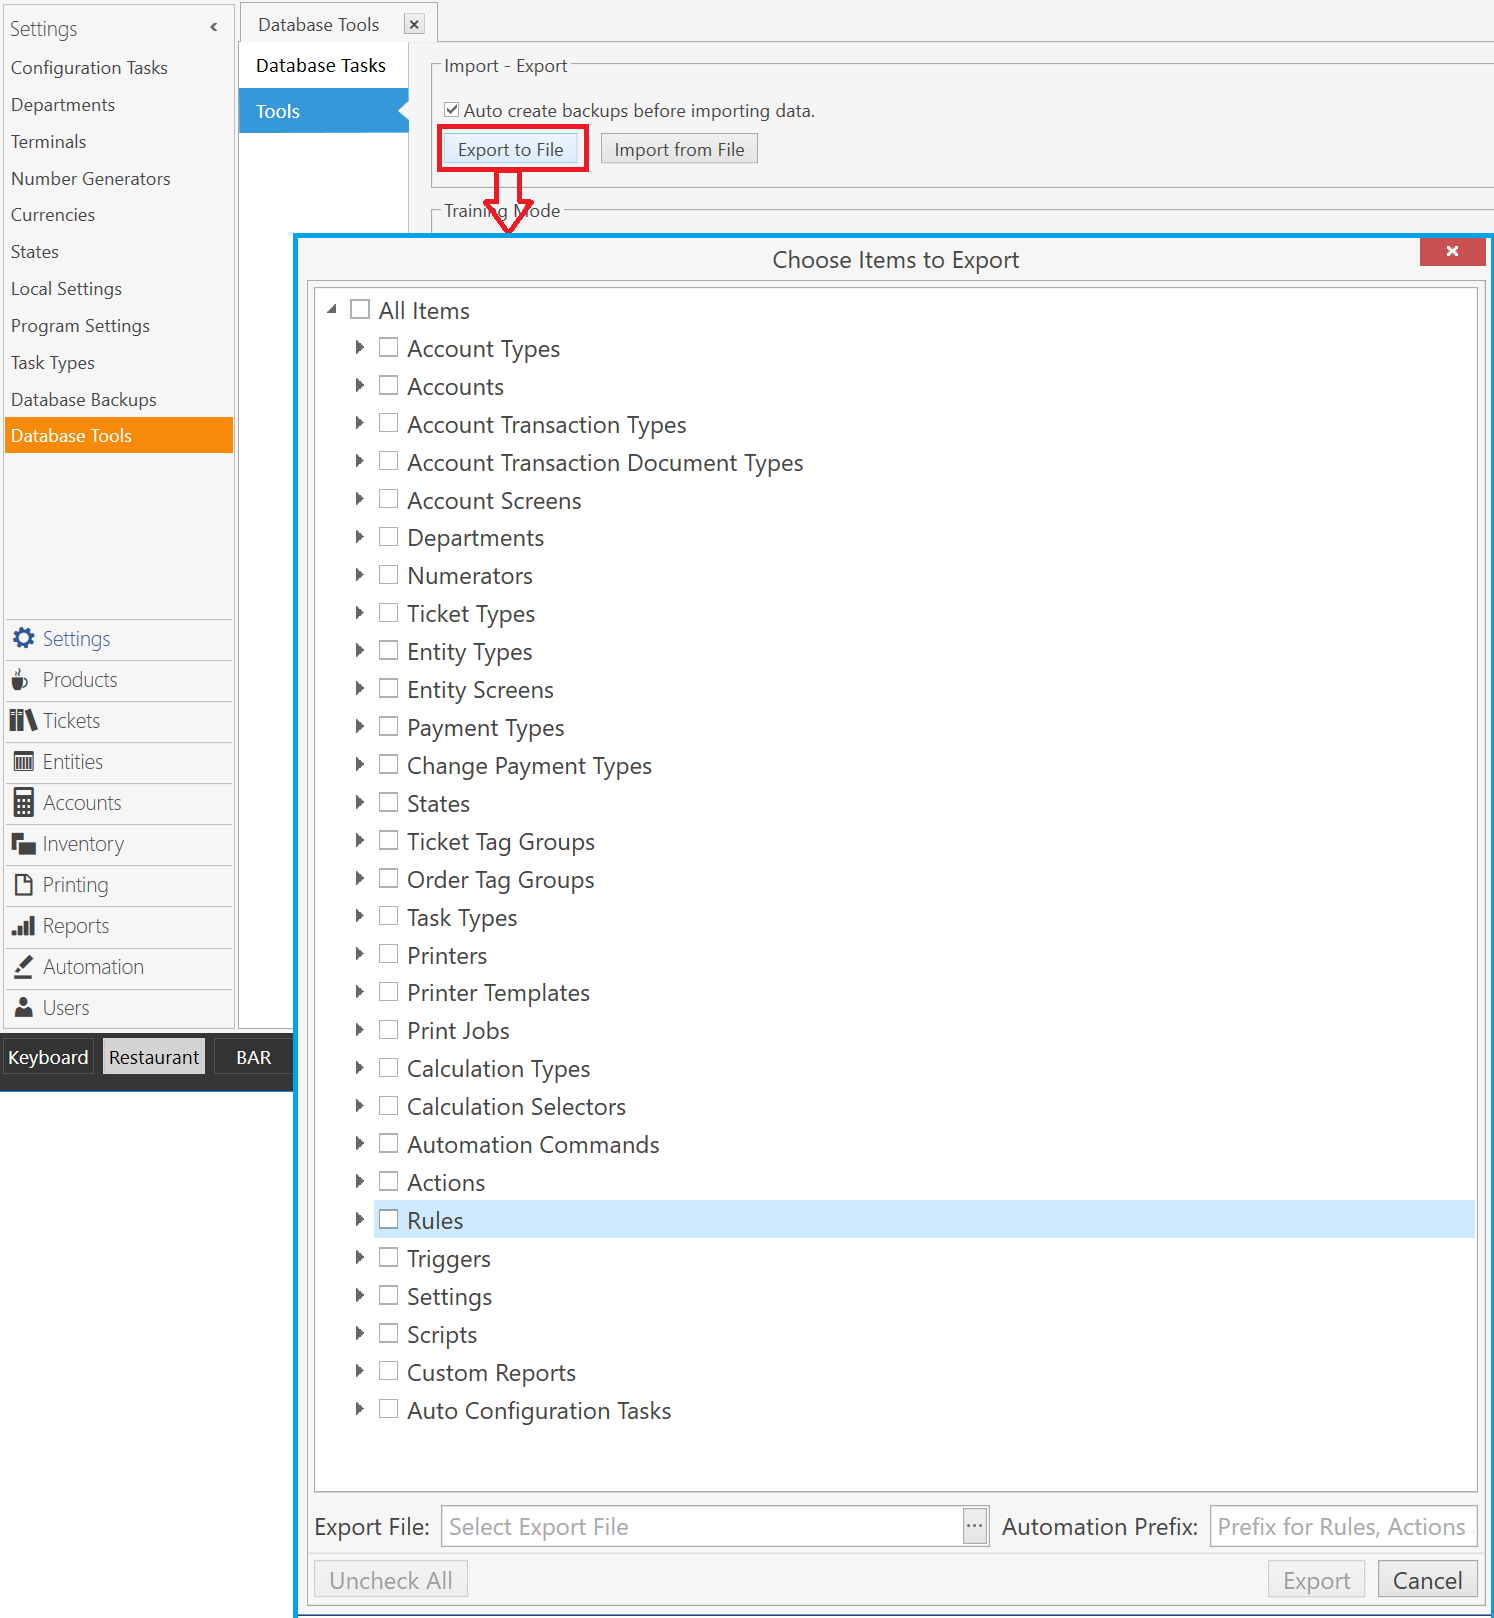Viewport: 1494px width, 1618px height.
Task: Check the All Items checkbox
Action: (x=360, y=310)
